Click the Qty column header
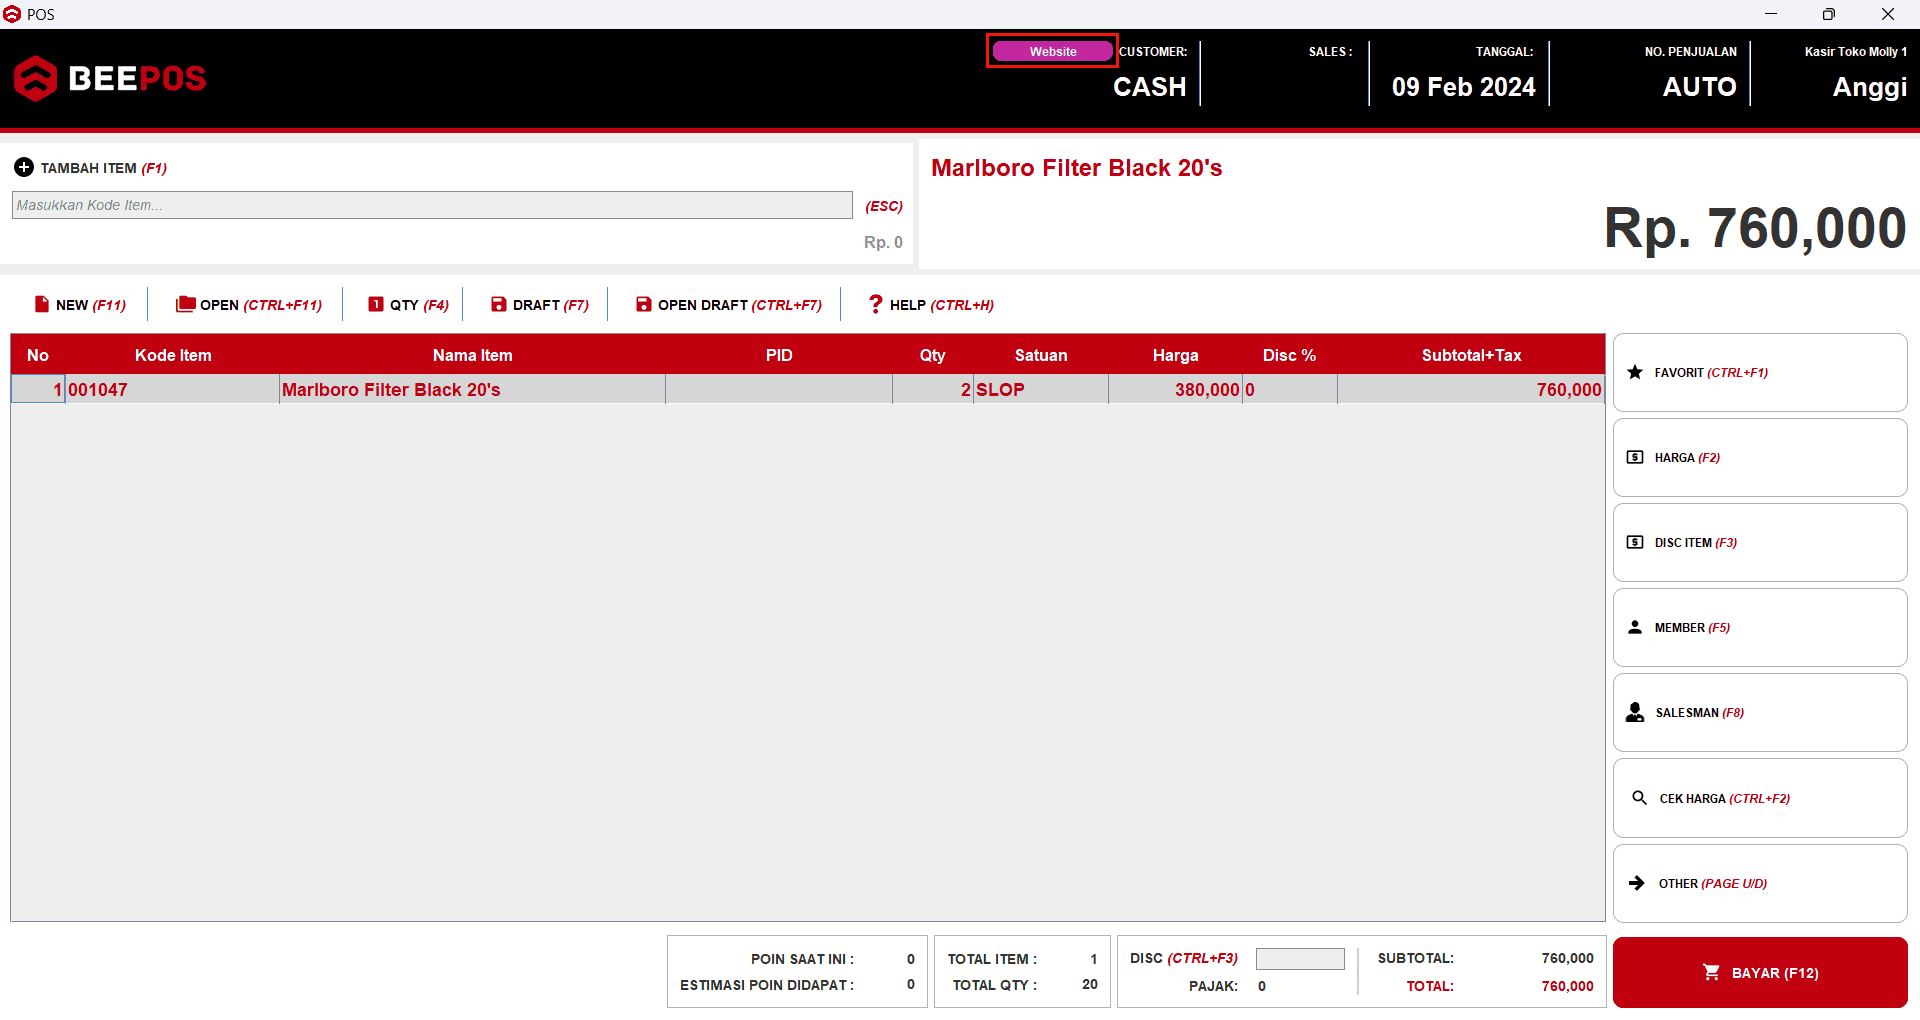The height and width of the screenshot is (1020, 1920). pos(932,355)
